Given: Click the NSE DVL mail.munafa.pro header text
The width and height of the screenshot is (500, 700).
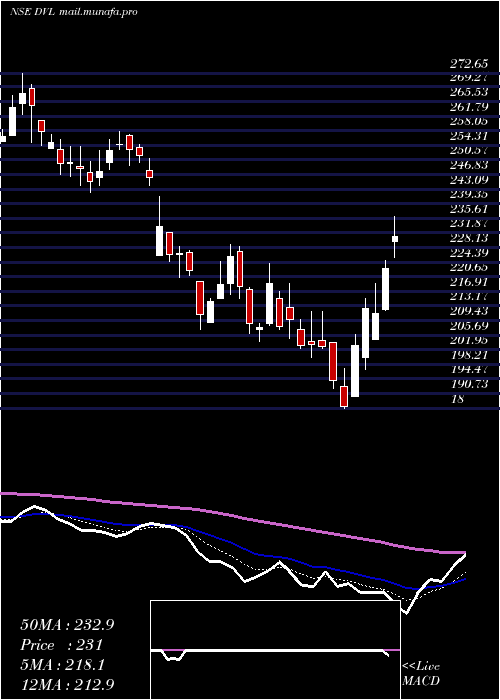Looking at the screenshot, I should coord(74,12).
